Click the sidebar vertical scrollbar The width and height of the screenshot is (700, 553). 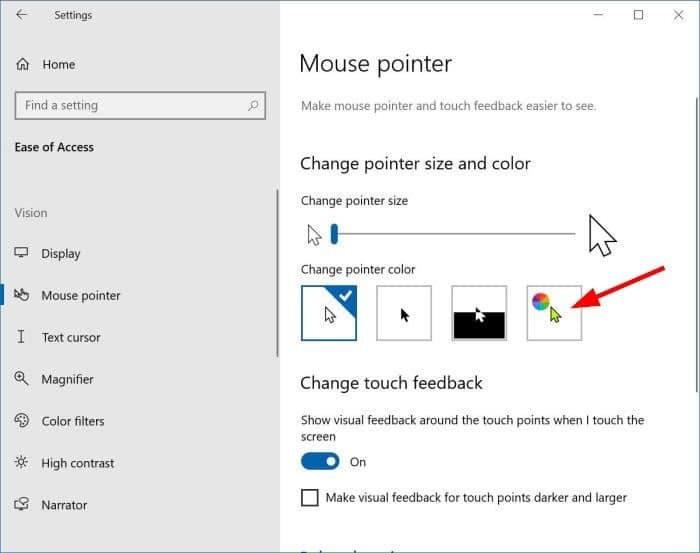(277, 273)
